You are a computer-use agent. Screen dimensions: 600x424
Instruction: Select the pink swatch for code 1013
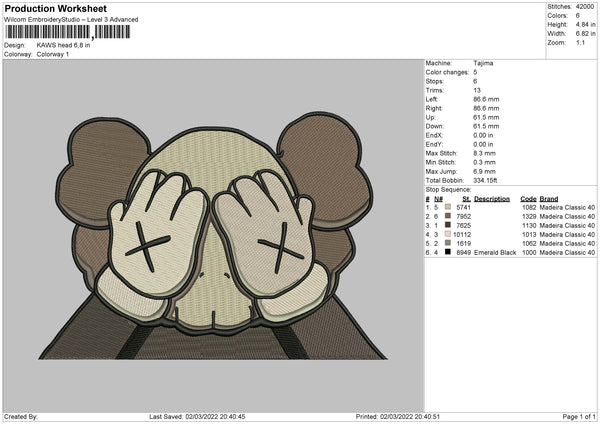(448, 234)
